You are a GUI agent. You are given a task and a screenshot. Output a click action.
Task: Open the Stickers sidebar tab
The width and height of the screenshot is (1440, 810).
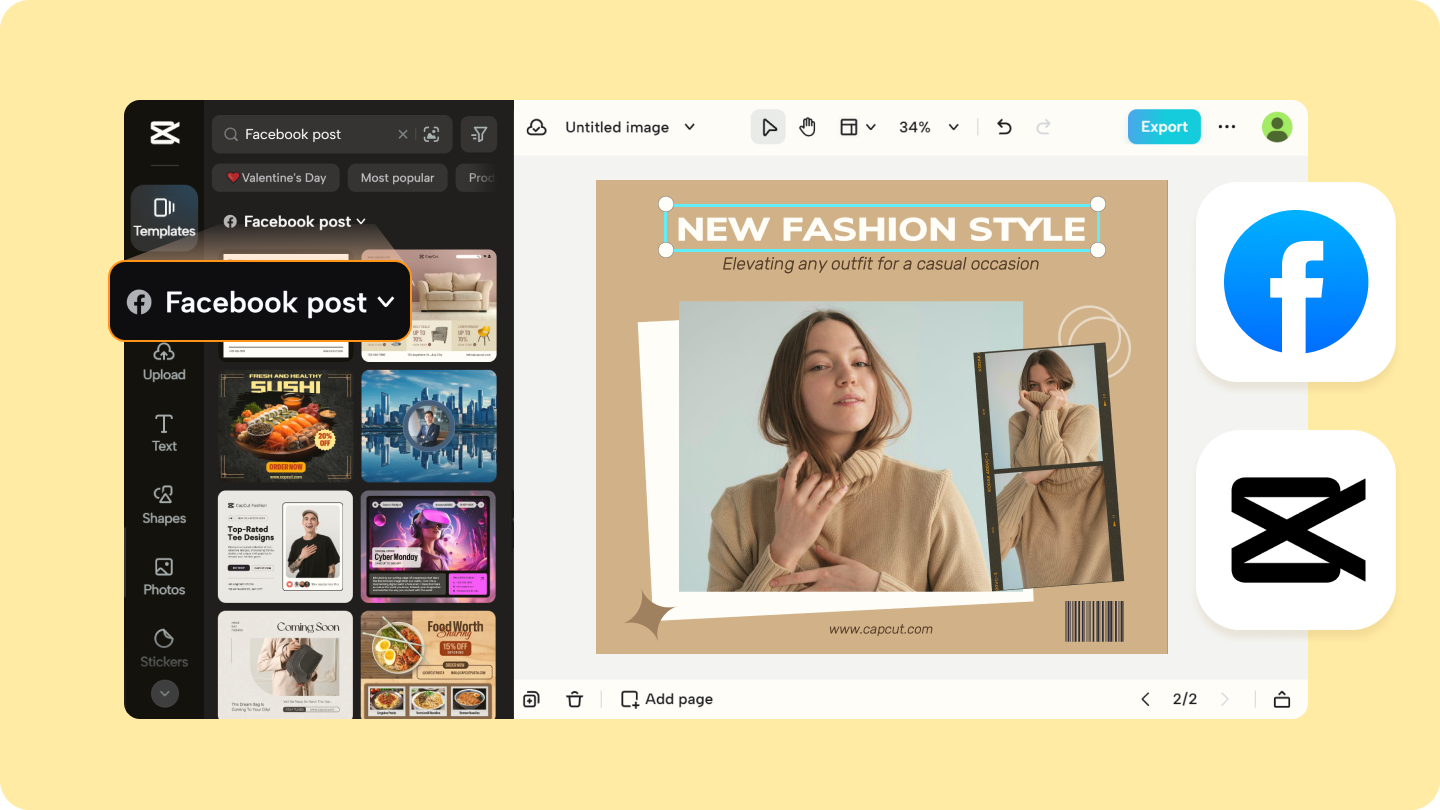click(x=164, y=648)
